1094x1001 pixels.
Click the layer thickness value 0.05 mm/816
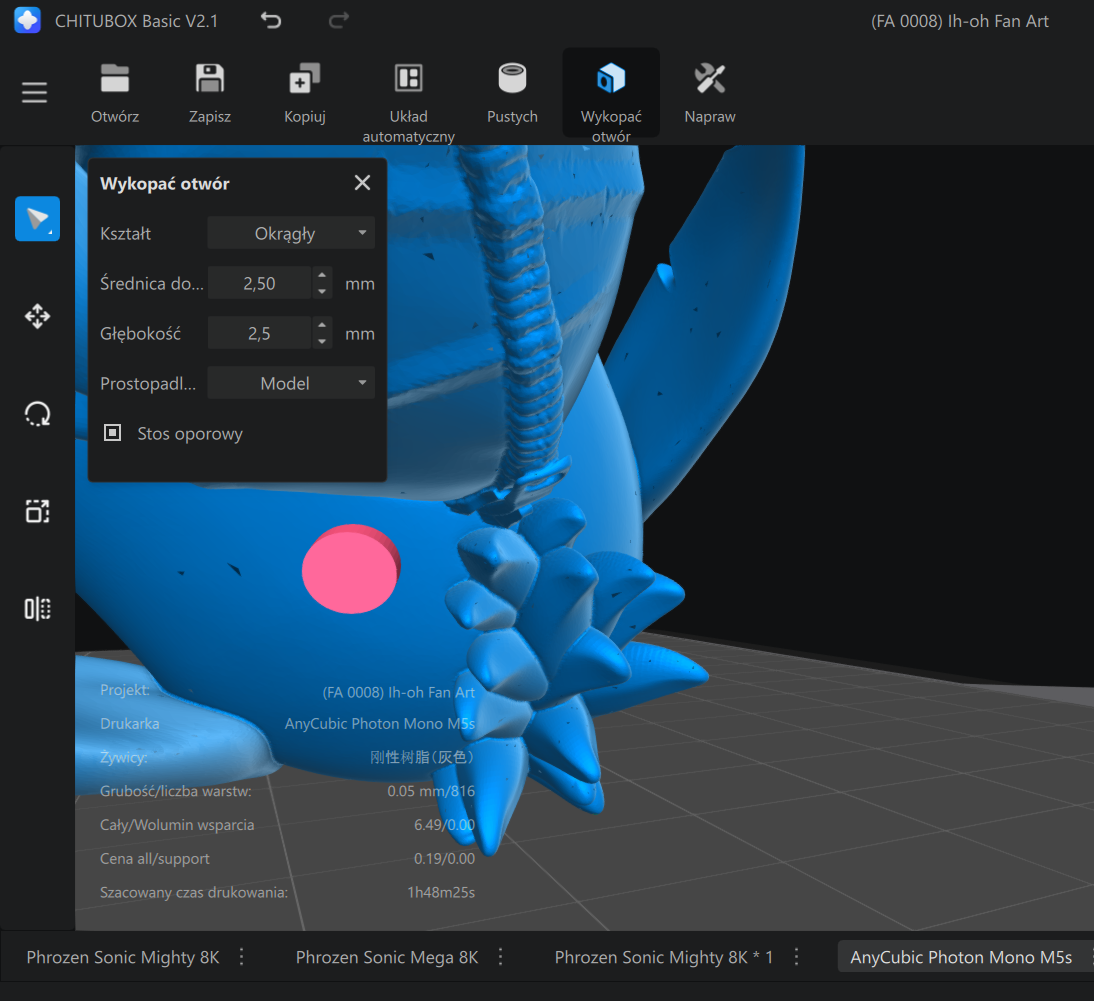[x=431, y=791]
